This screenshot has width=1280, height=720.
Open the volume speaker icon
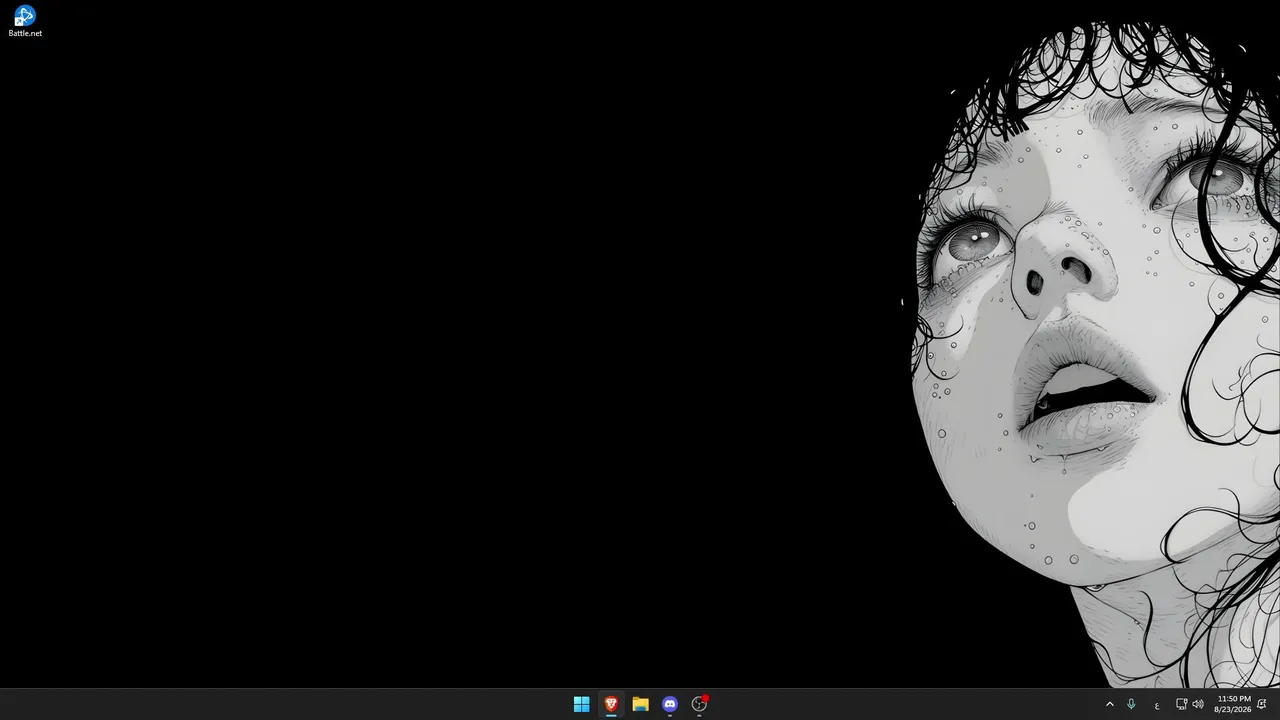tap(1198, 704)
